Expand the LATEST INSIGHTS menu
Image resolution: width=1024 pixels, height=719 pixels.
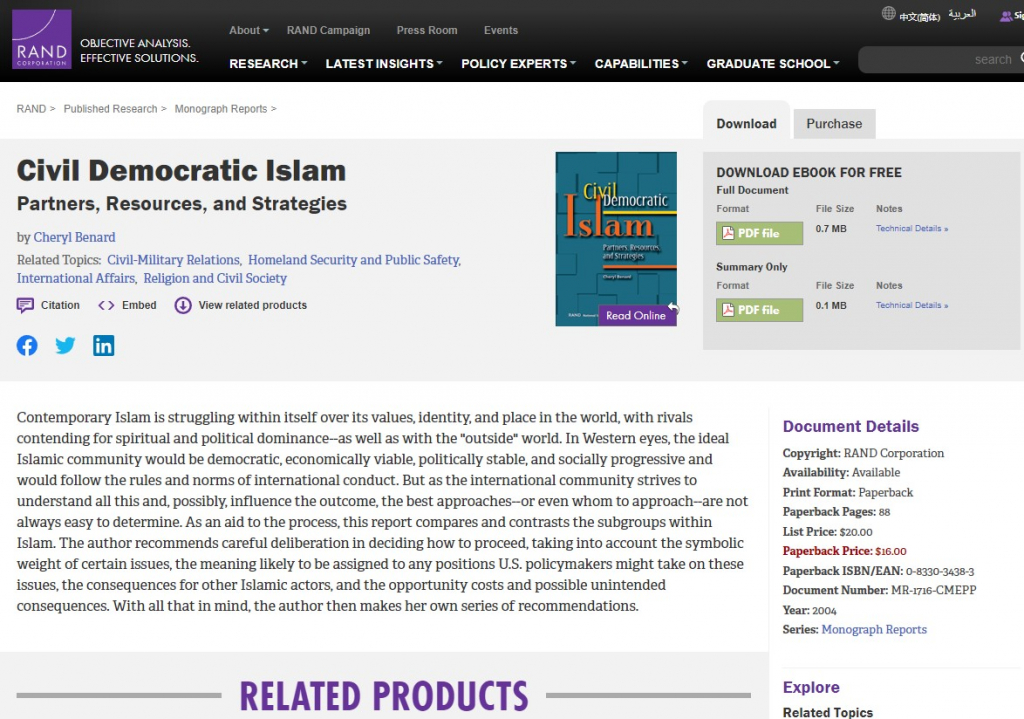click(384, 63)
